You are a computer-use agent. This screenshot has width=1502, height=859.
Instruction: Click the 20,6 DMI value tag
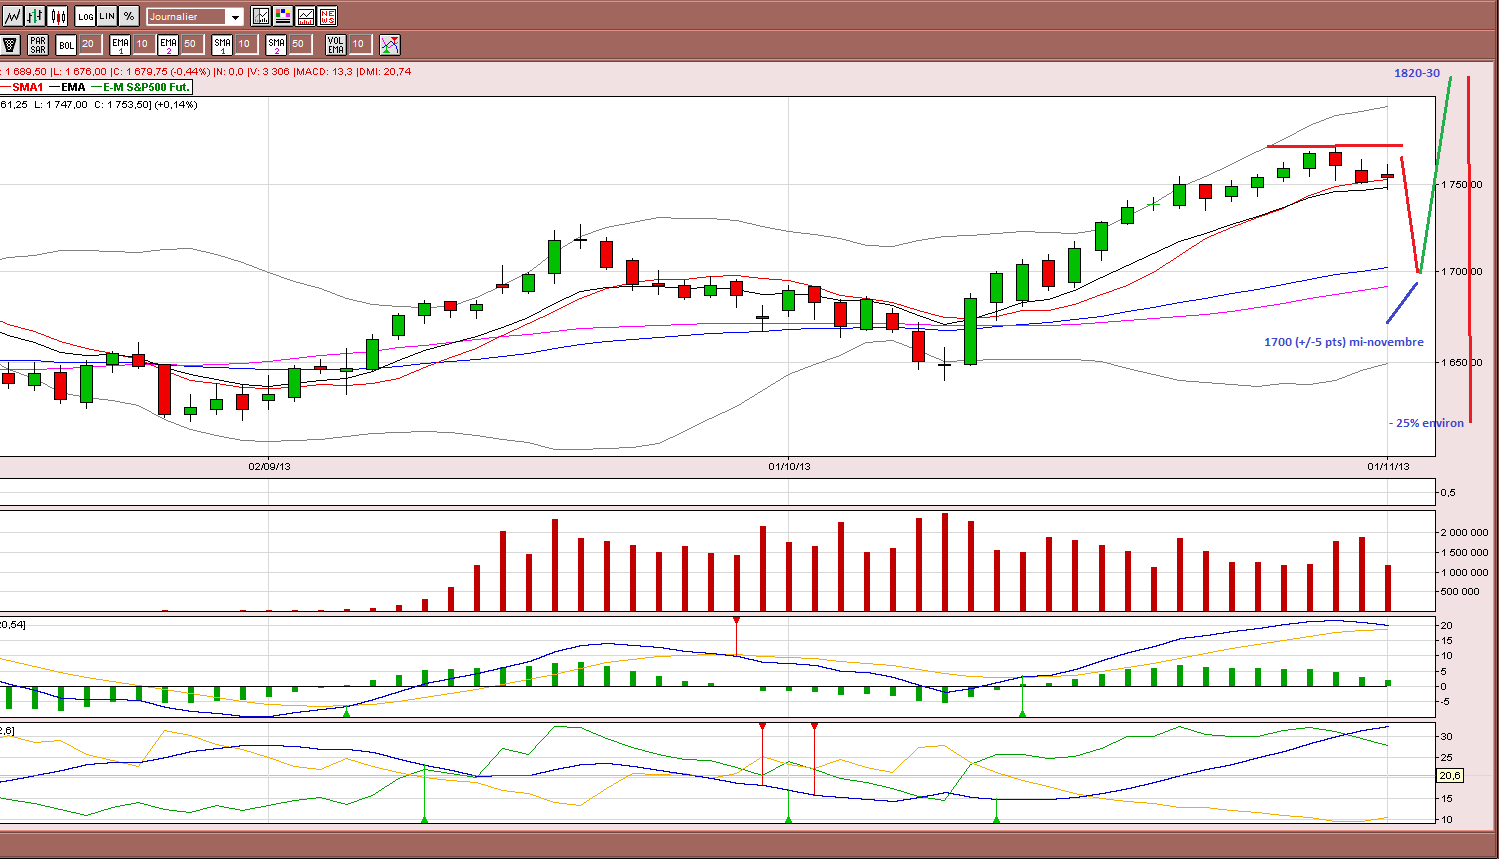(1450, 776)
